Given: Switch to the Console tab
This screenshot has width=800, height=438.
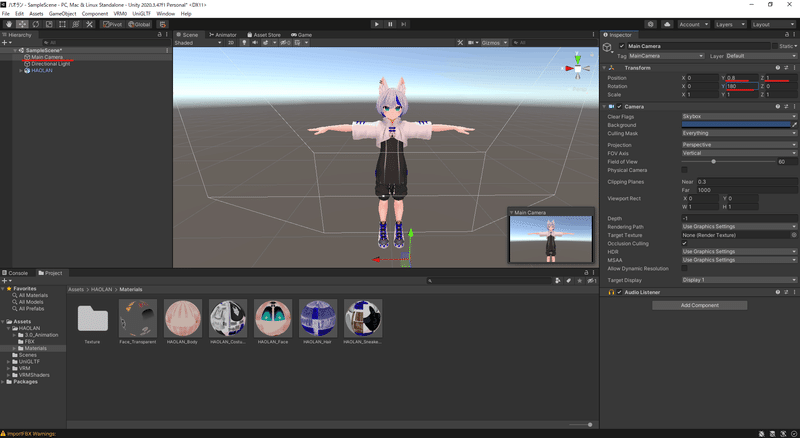Looking at the screenshot, I should [x=15, y=273].
